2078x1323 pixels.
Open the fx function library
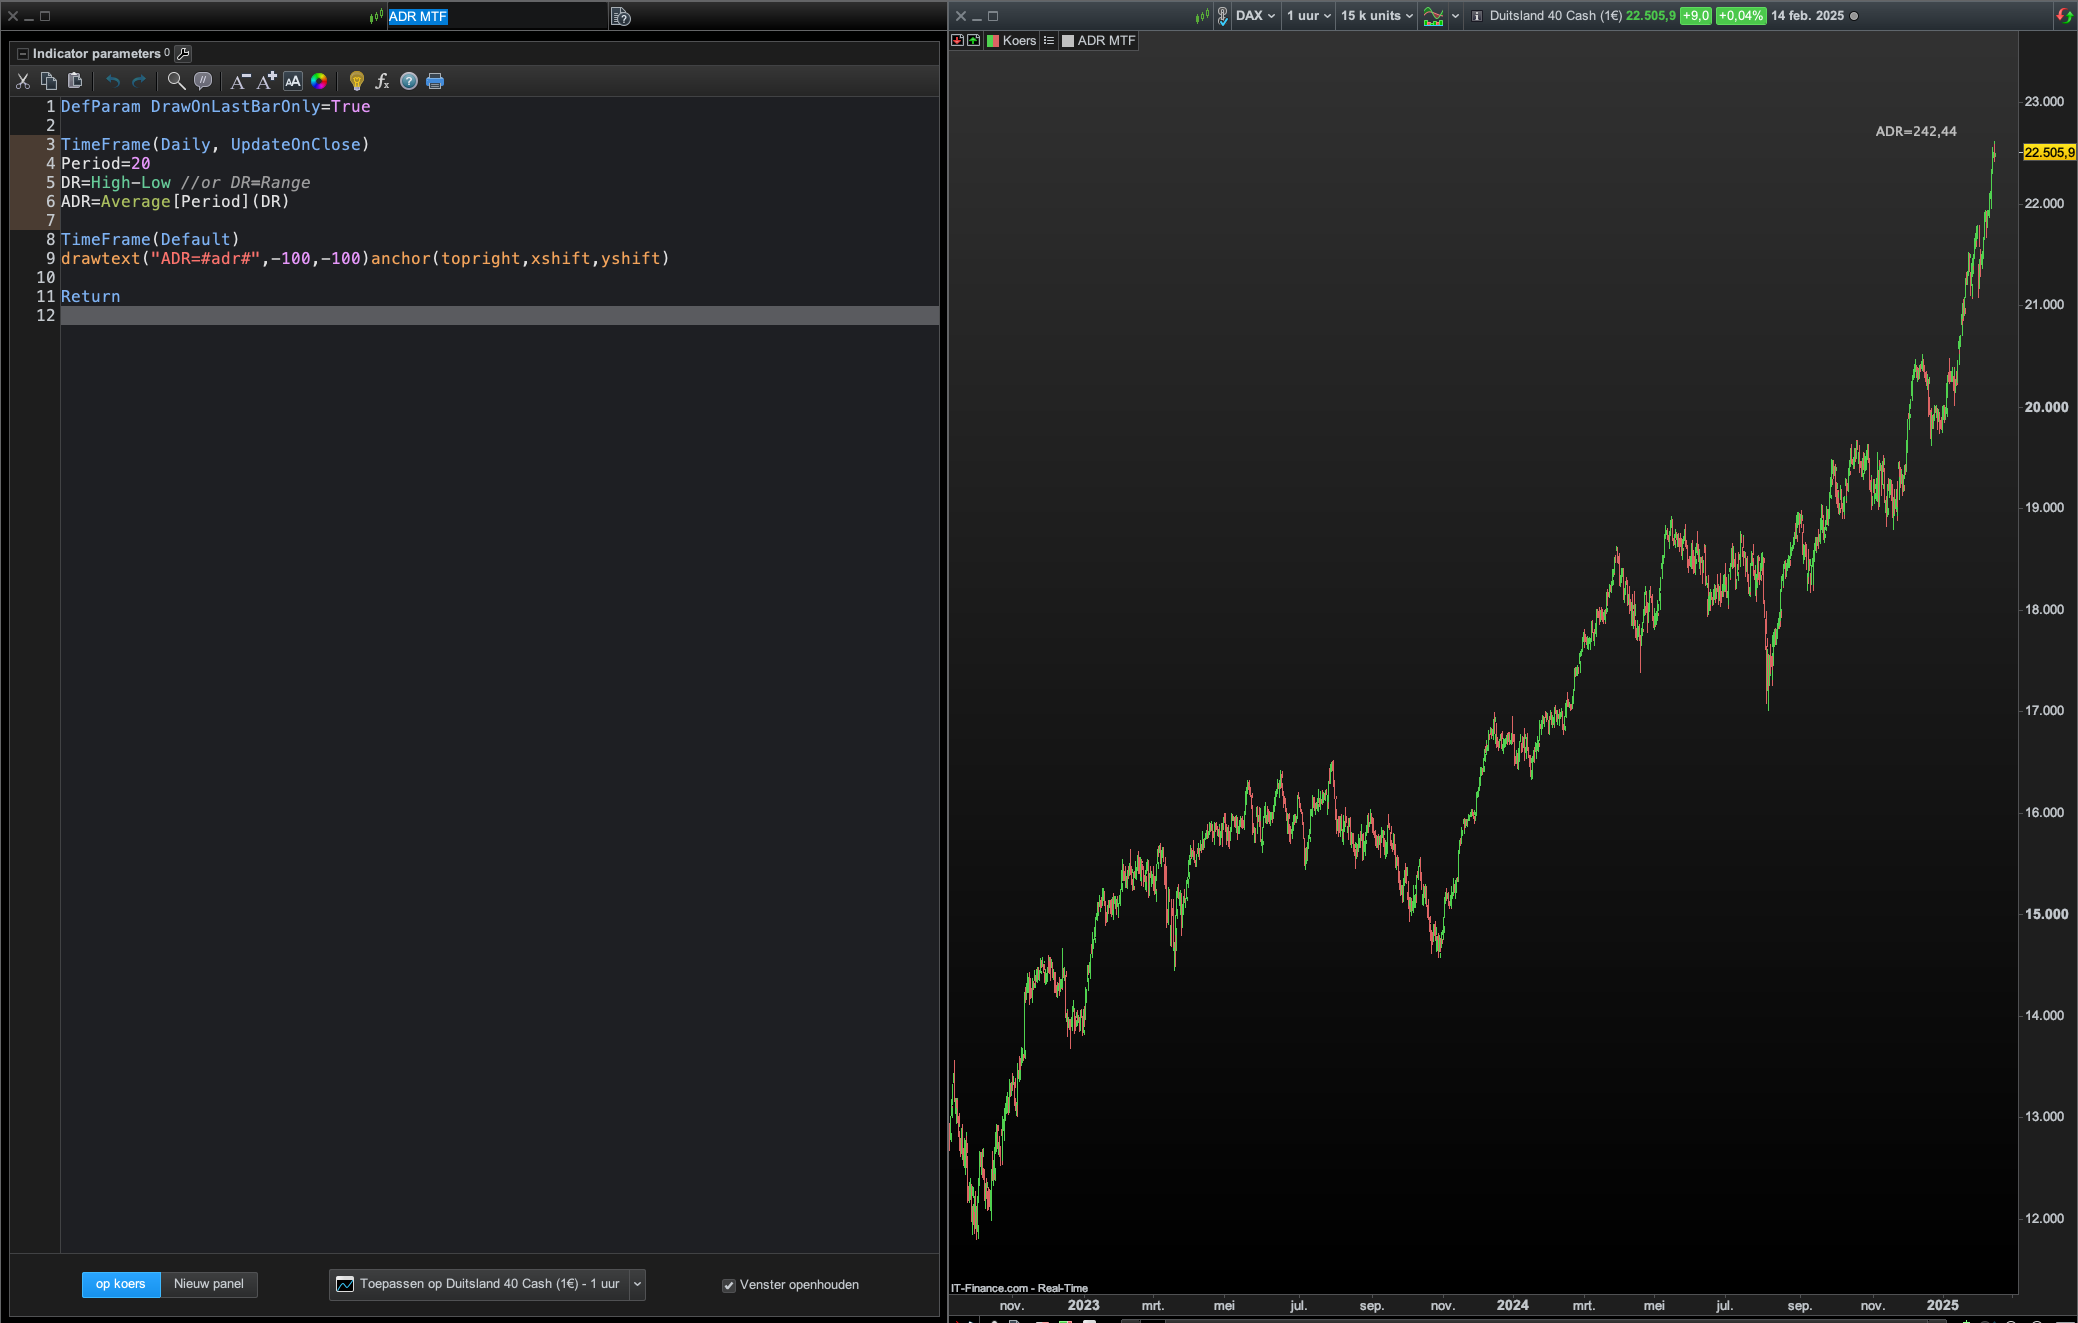tap(382, 81)
